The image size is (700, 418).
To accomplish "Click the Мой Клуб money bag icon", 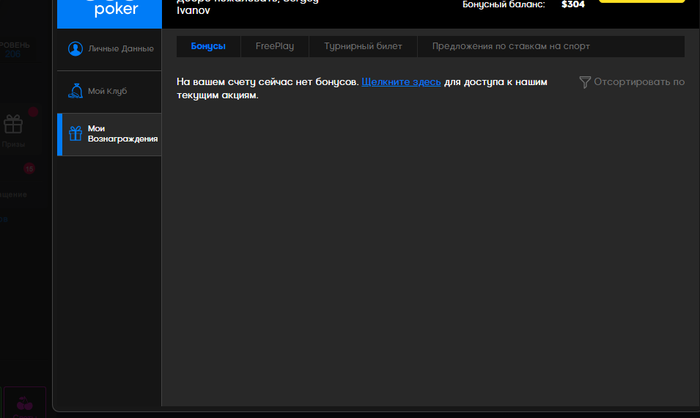I will click(75, 91).
